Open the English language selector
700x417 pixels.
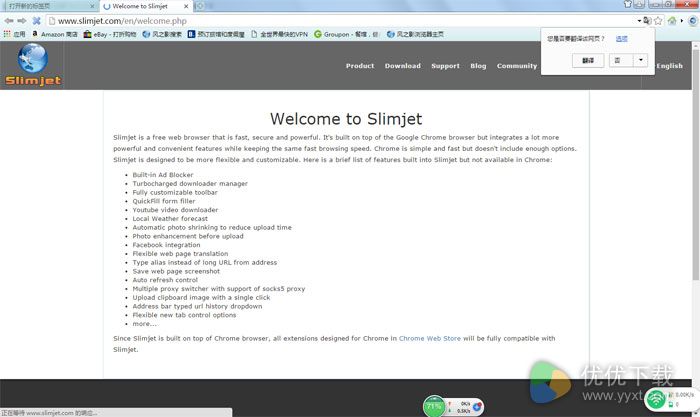point(669,66)
